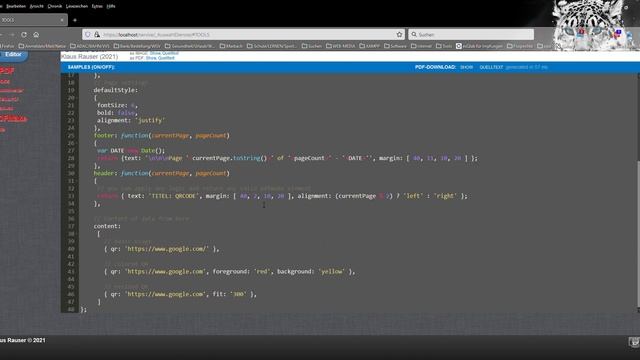640x360 pixels.
Task: Open the Software bookmarks folder
Action: coord(395,46)
